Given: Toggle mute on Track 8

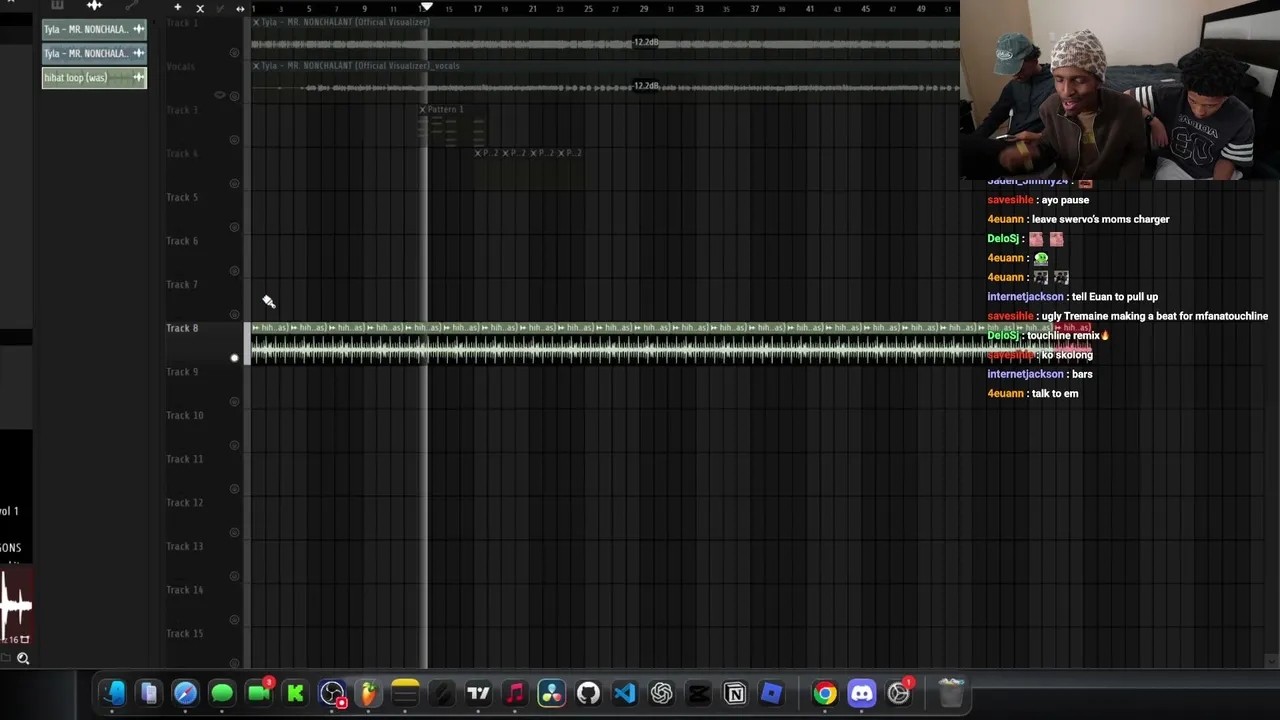Looking at the screenshot, I should (234, 358).
